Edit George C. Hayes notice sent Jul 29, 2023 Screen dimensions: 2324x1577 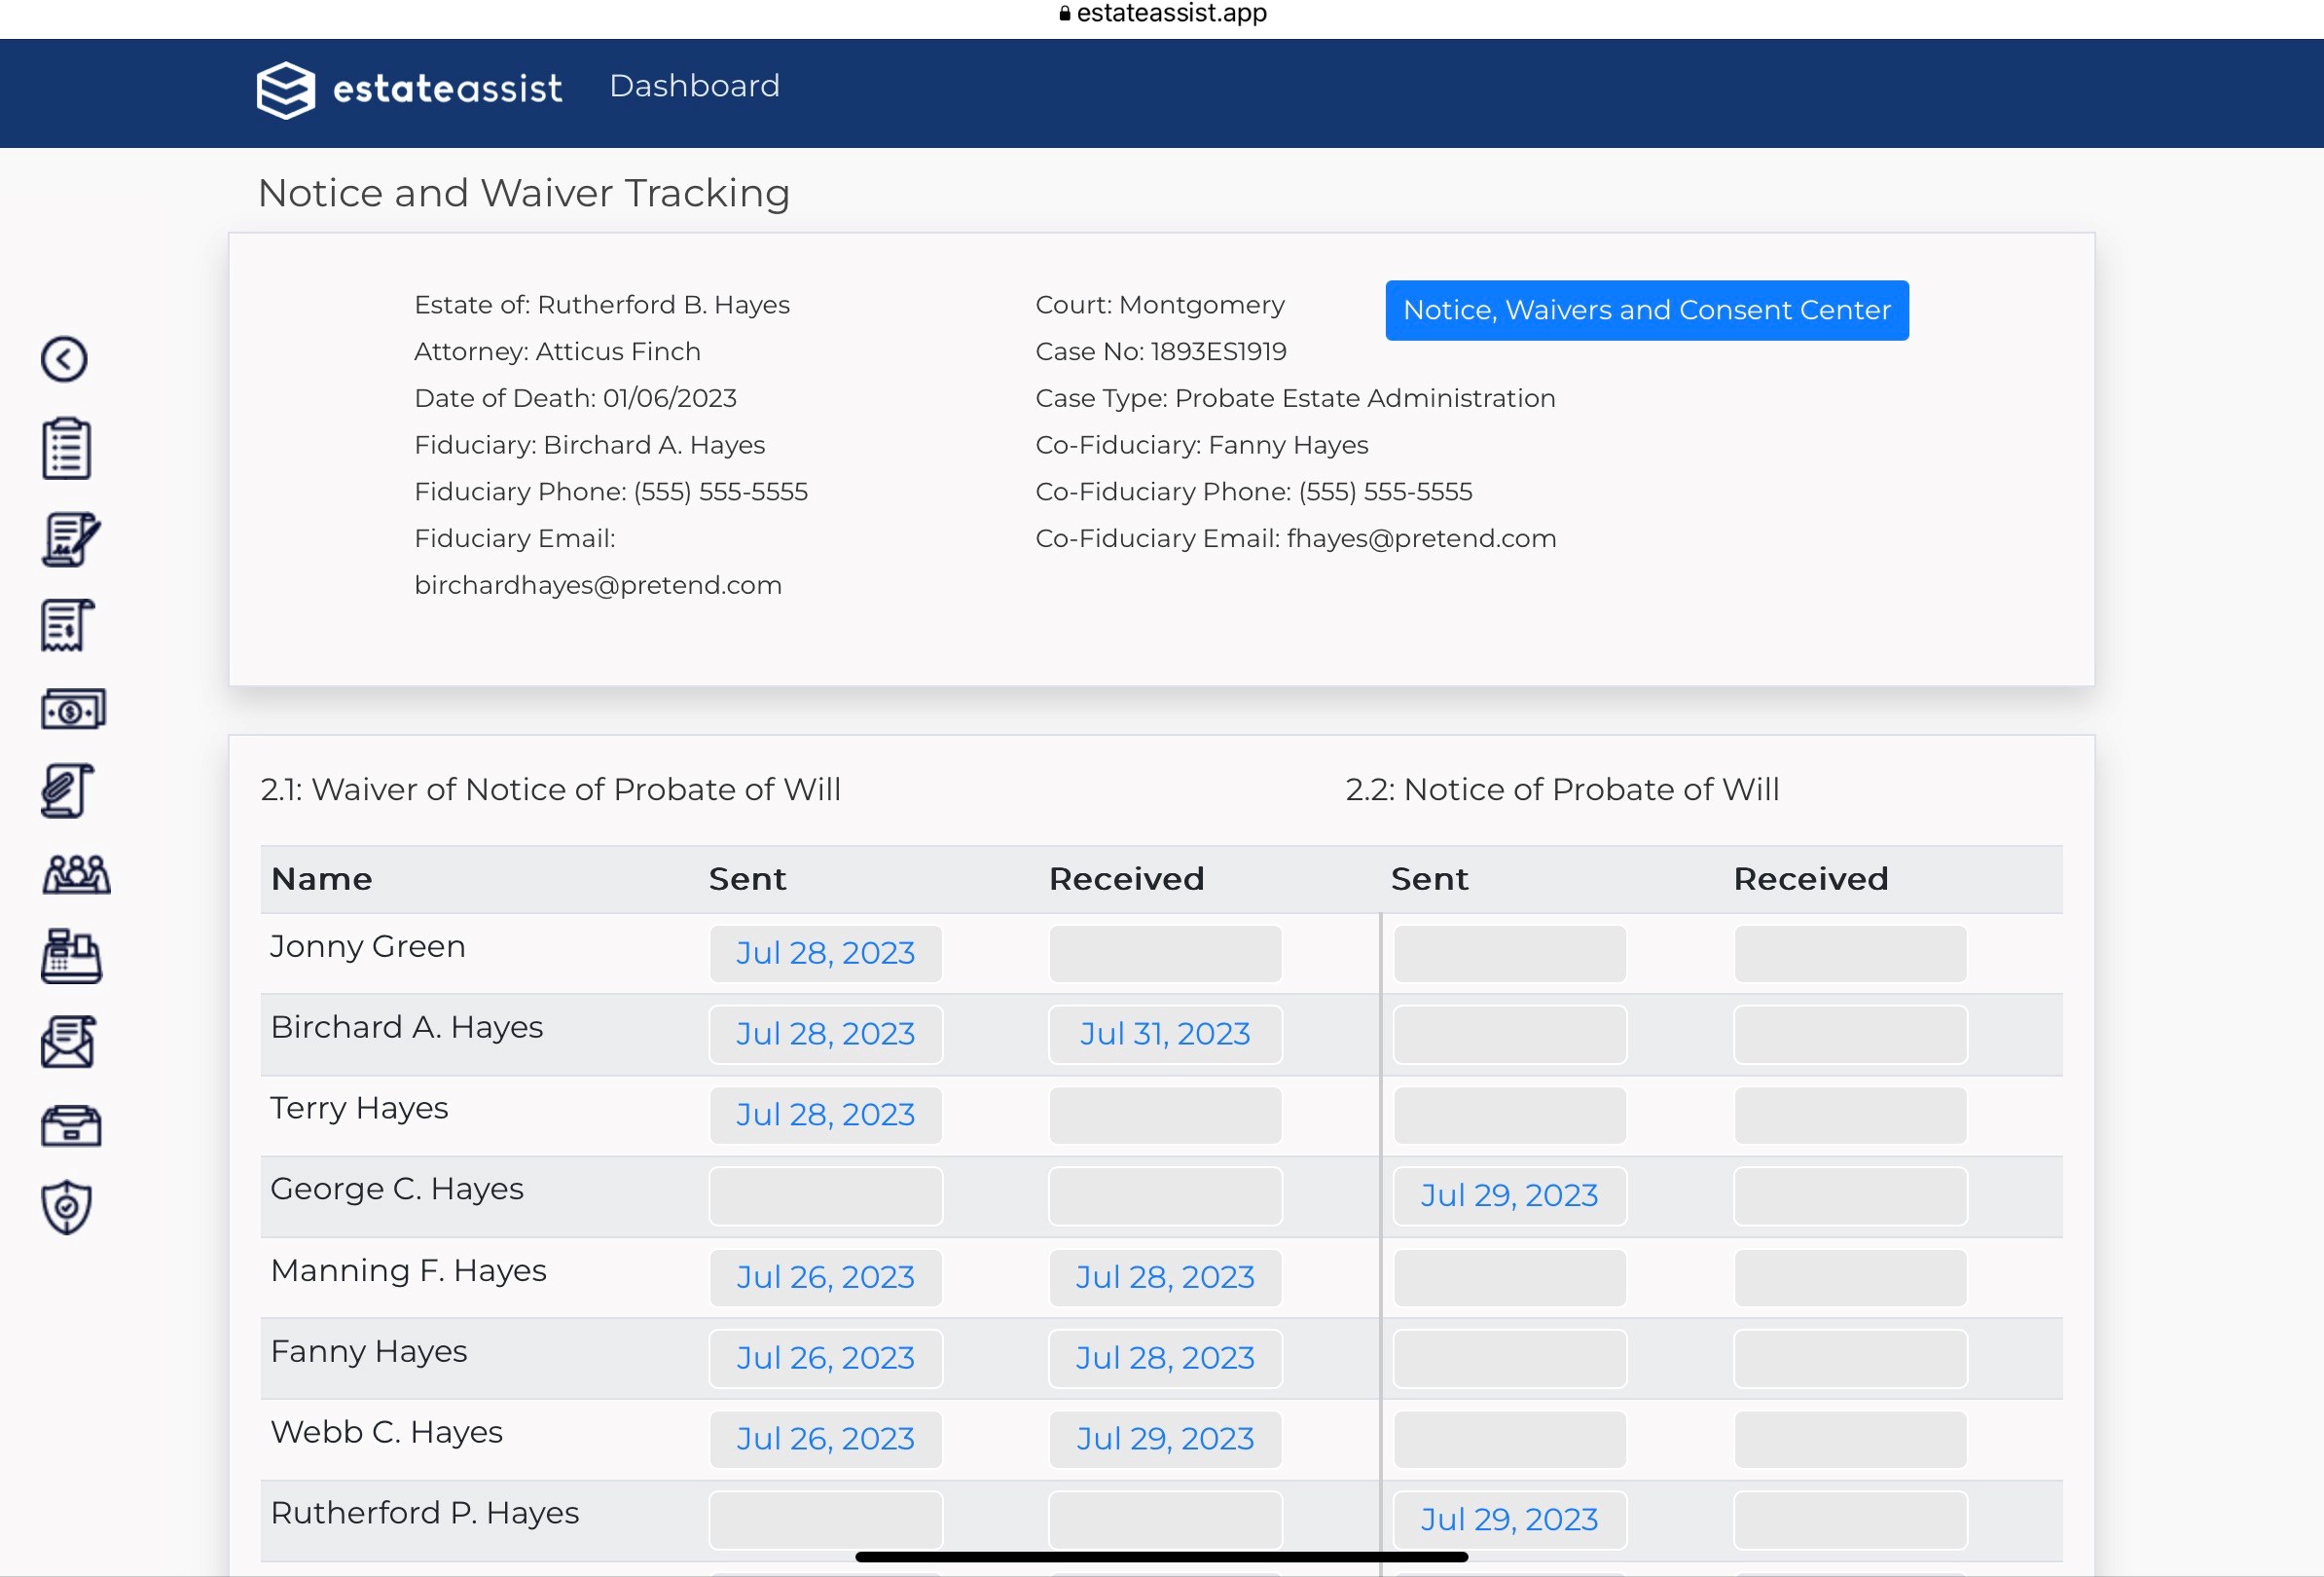pyautogui.click(x=1509, y=1196)
